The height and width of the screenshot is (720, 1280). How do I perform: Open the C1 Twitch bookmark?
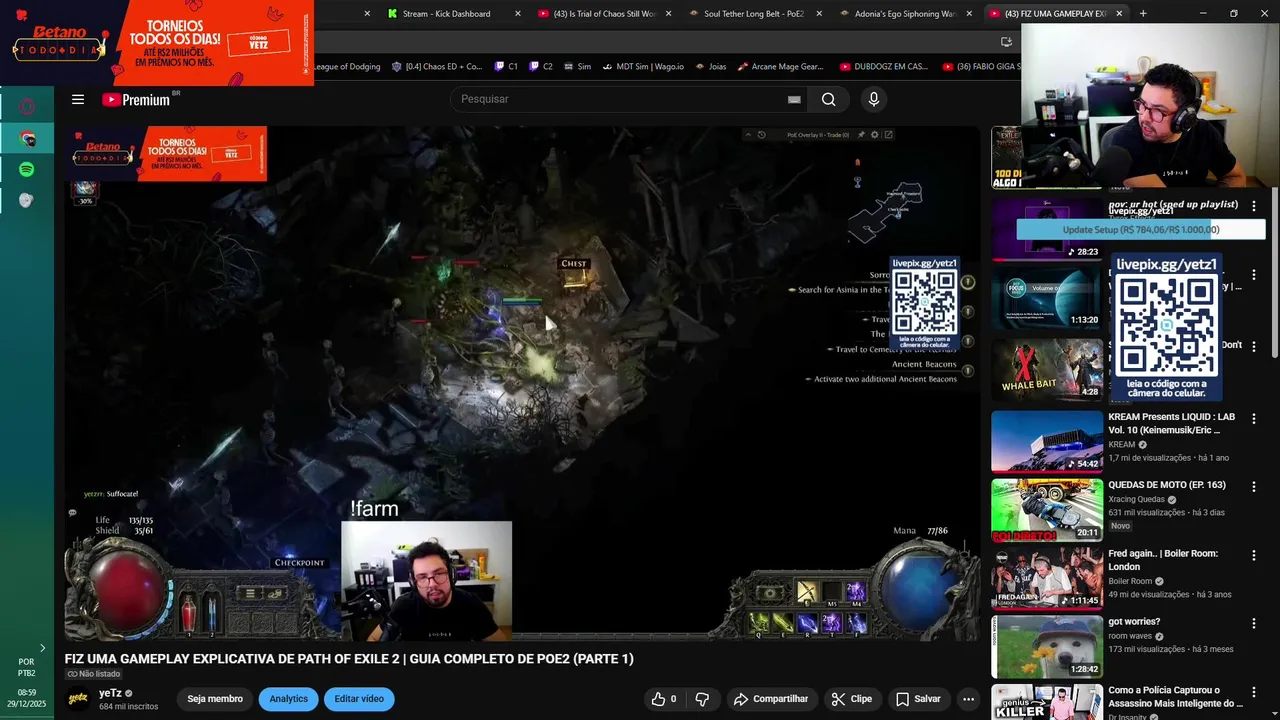pos(506,67)
